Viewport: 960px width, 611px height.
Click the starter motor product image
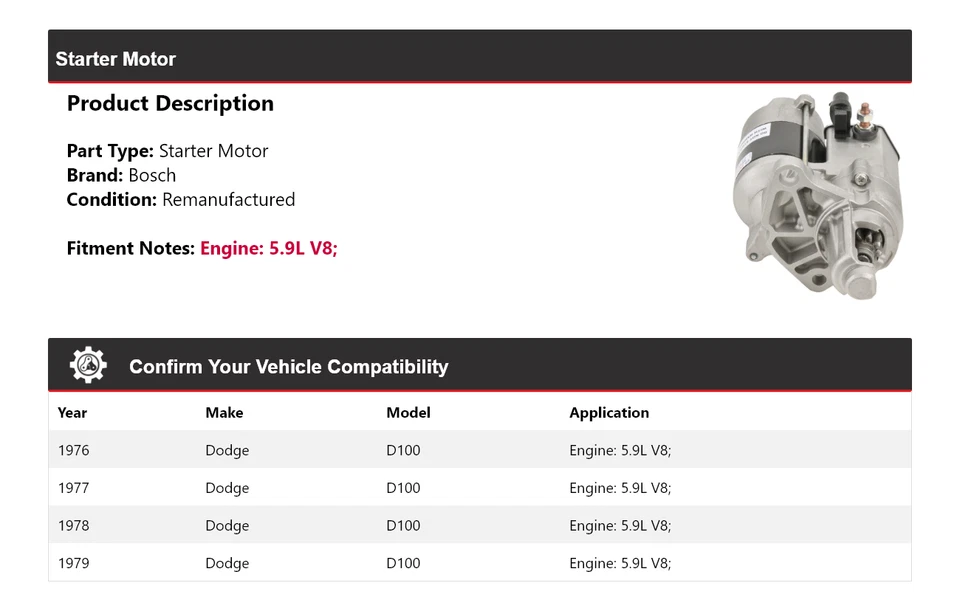(816, 194)
